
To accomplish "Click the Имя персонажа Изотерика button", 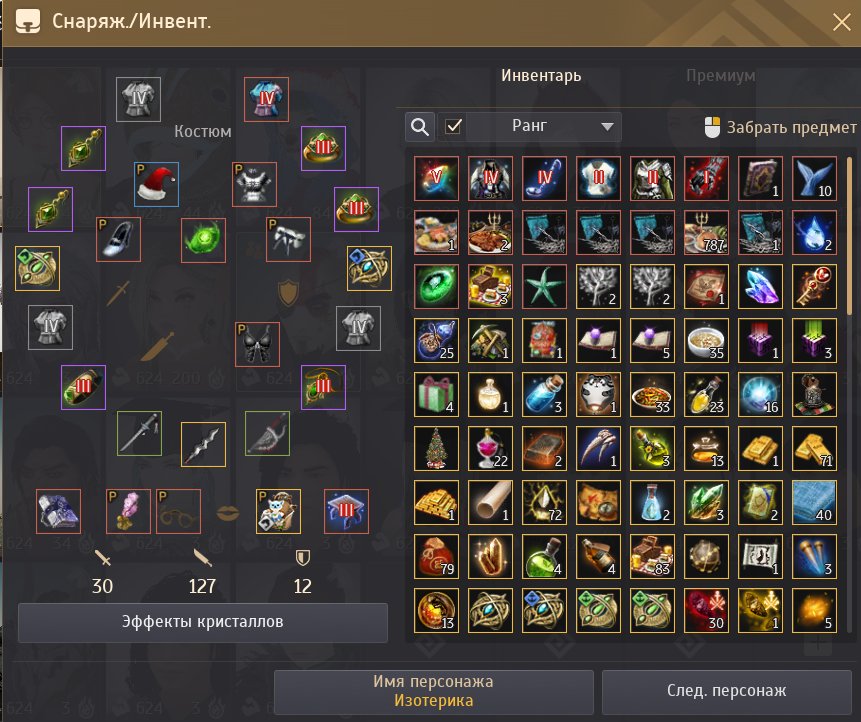I will pyautogui.click(x=434, y=691).
